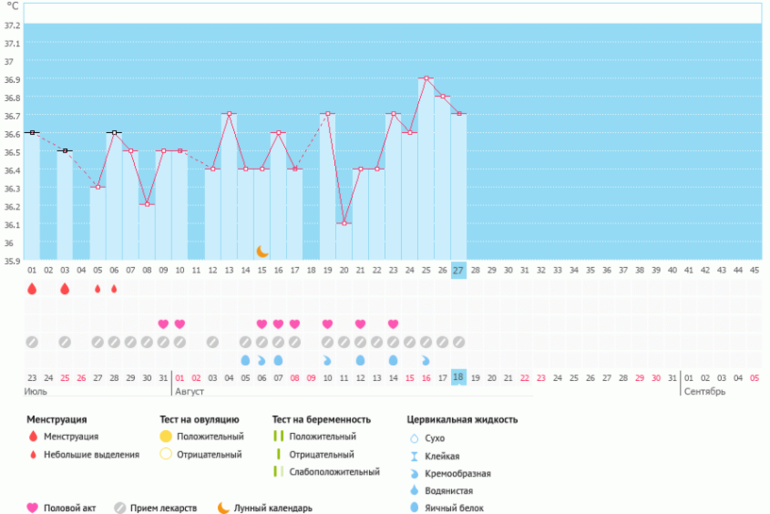The image size is (770, 514).
Task: Click the orange moon icon in the chart
Action: [262, 251]
